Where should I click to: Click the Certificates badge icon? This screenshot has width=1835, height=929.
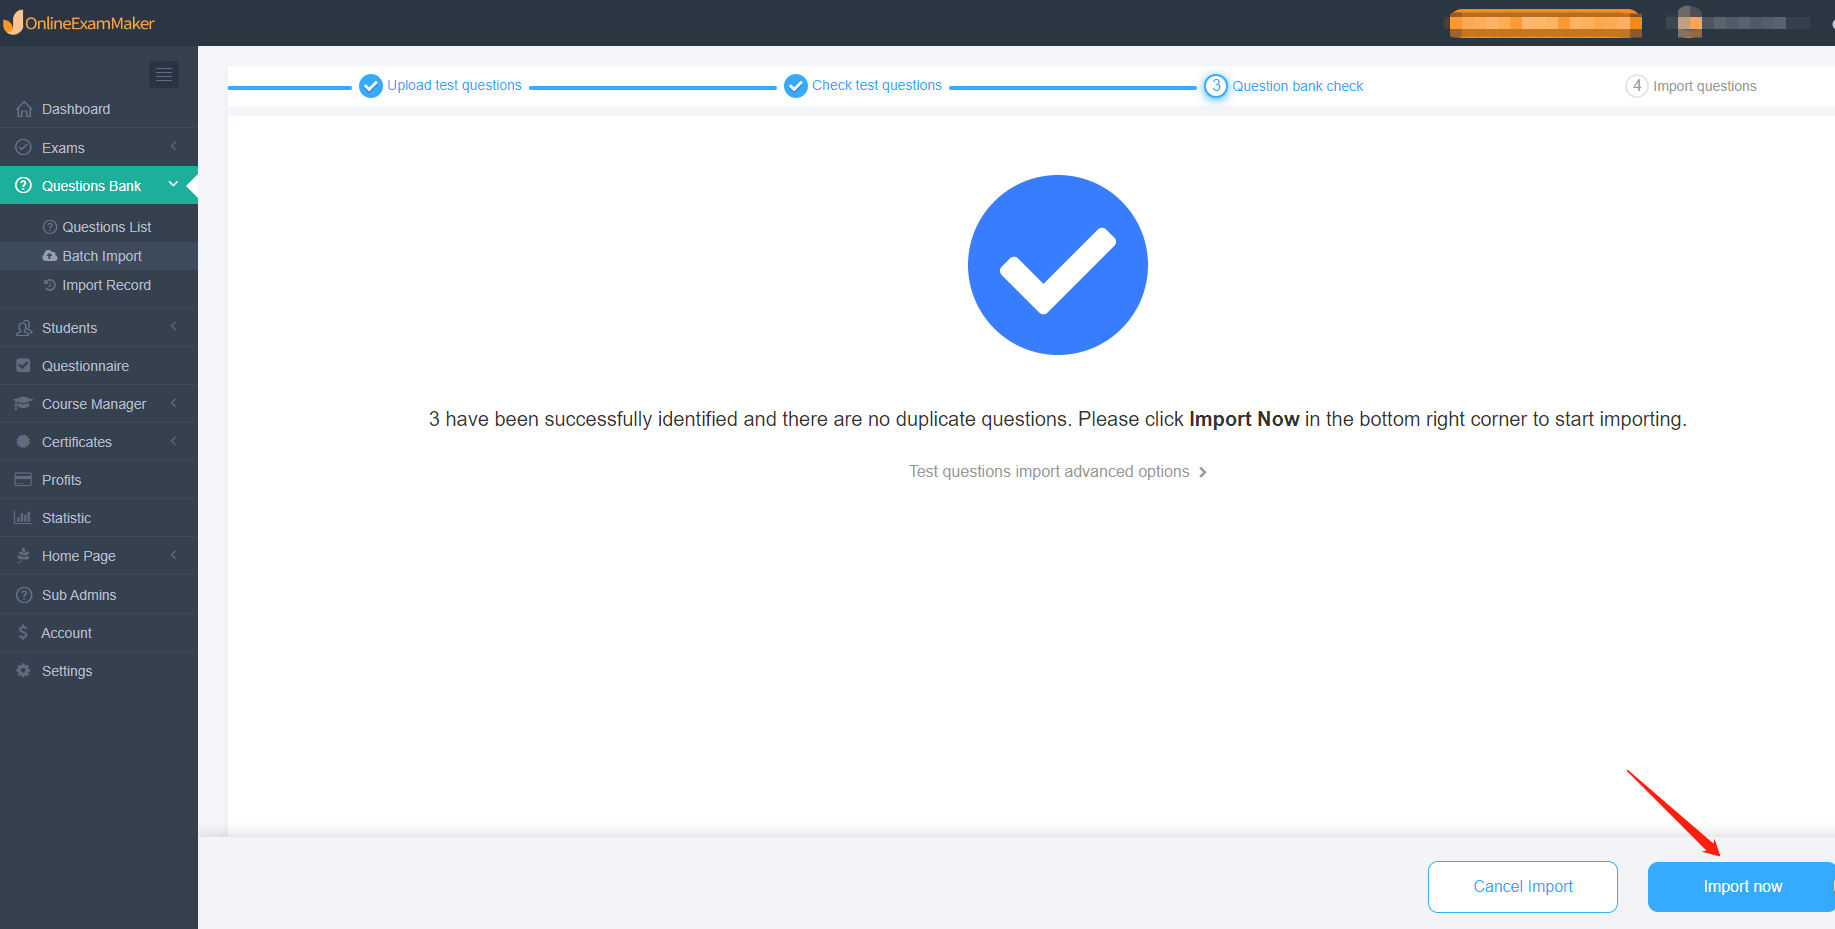24,442
